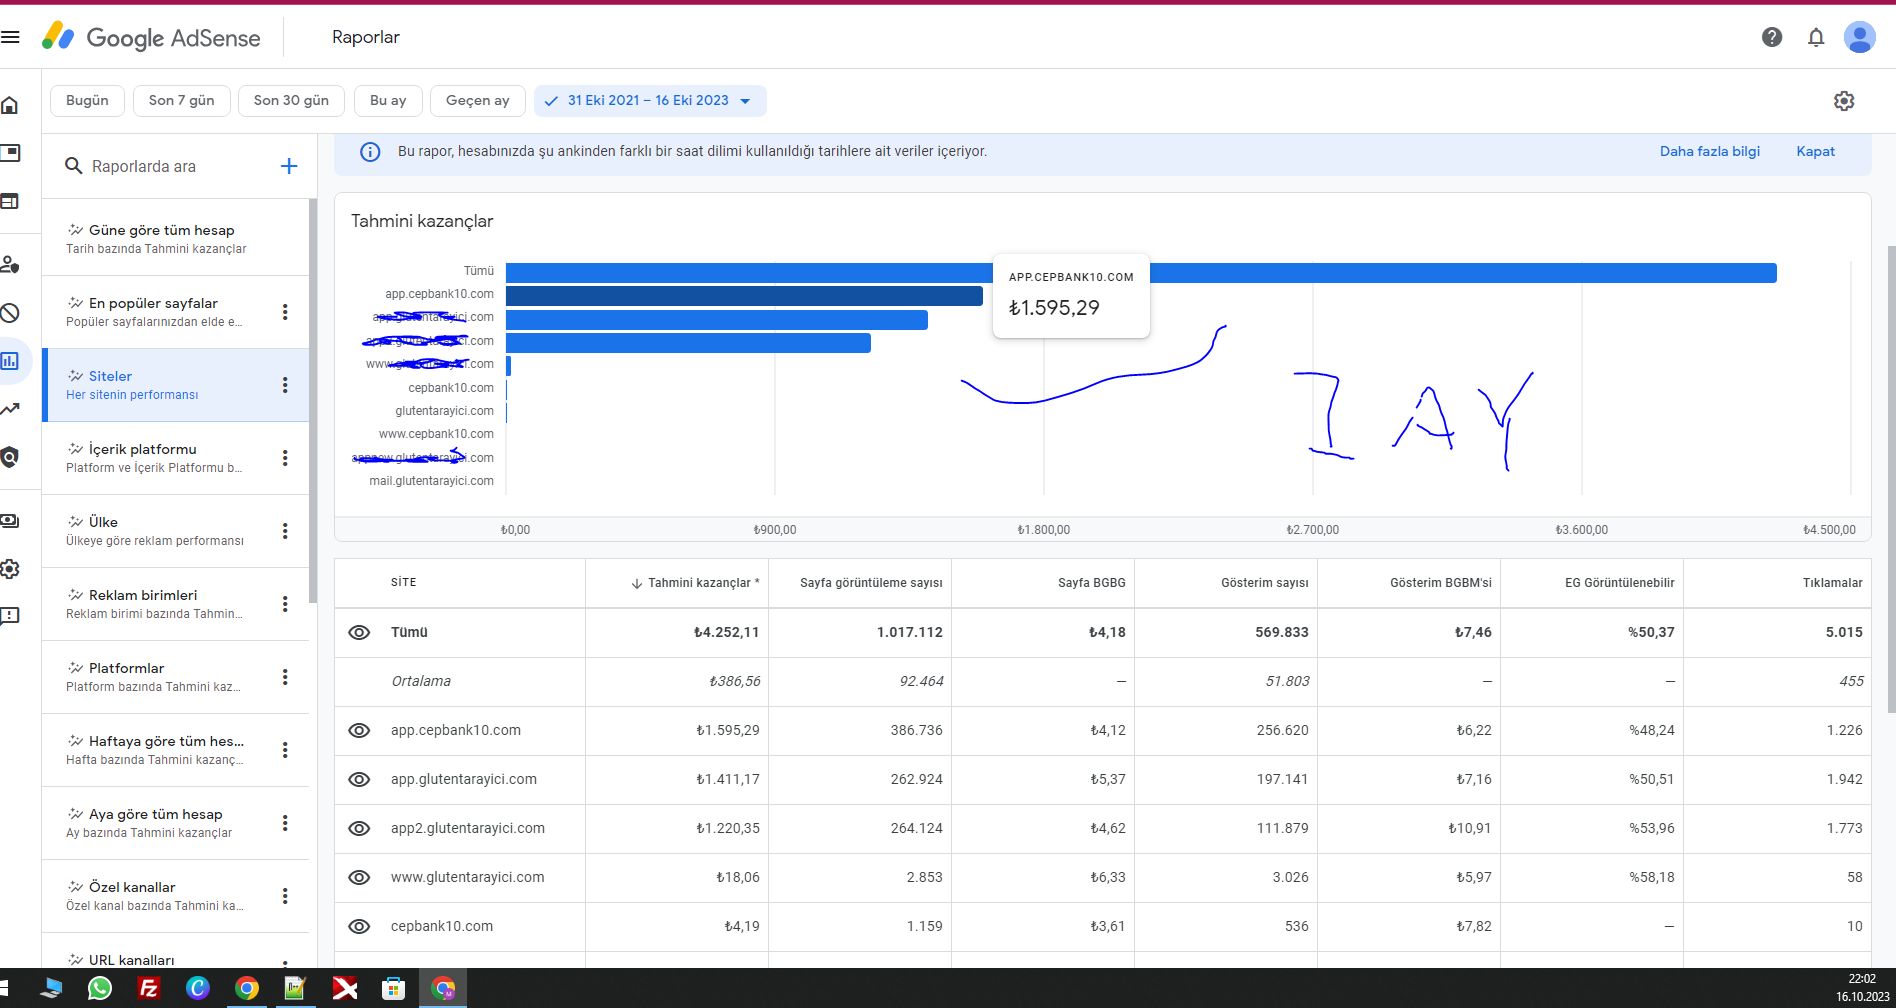Open the custom date range dropdown
1896x1008 pixels.
650,101
